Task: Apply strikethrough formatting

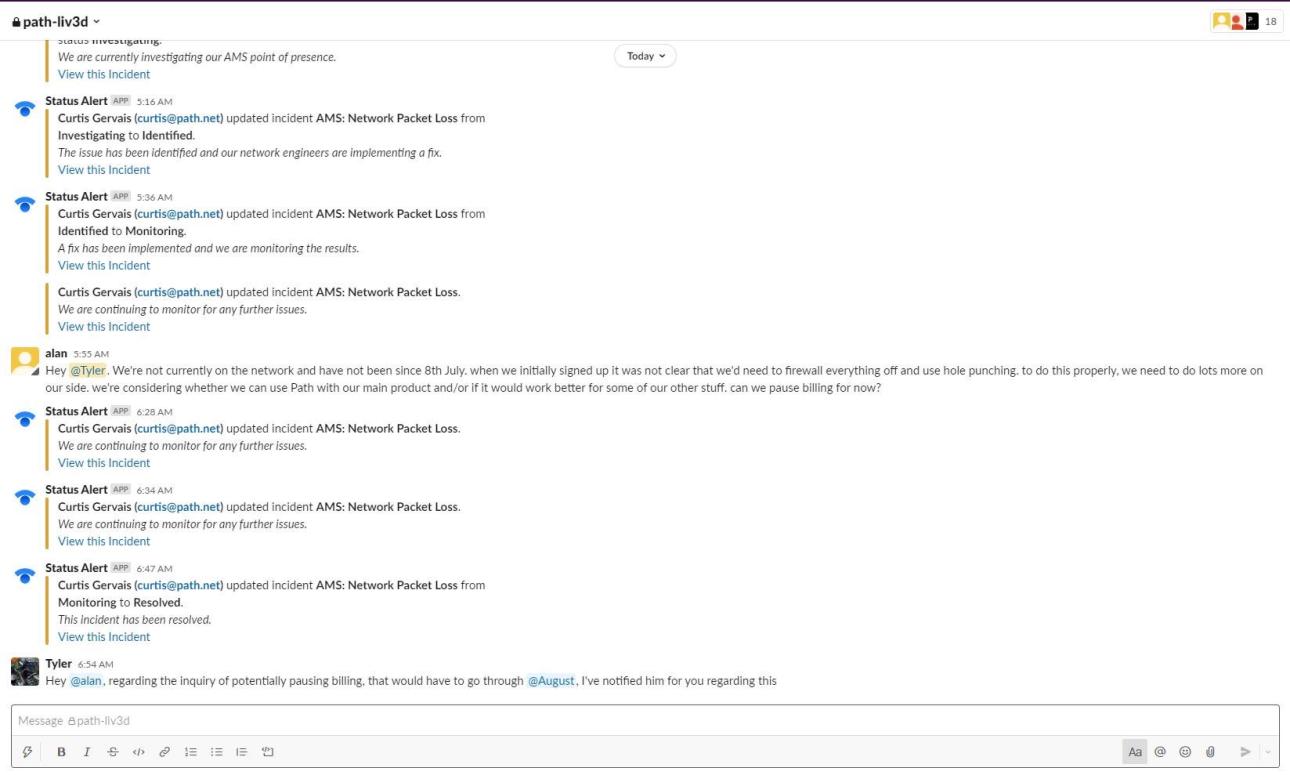Action: 113,752
